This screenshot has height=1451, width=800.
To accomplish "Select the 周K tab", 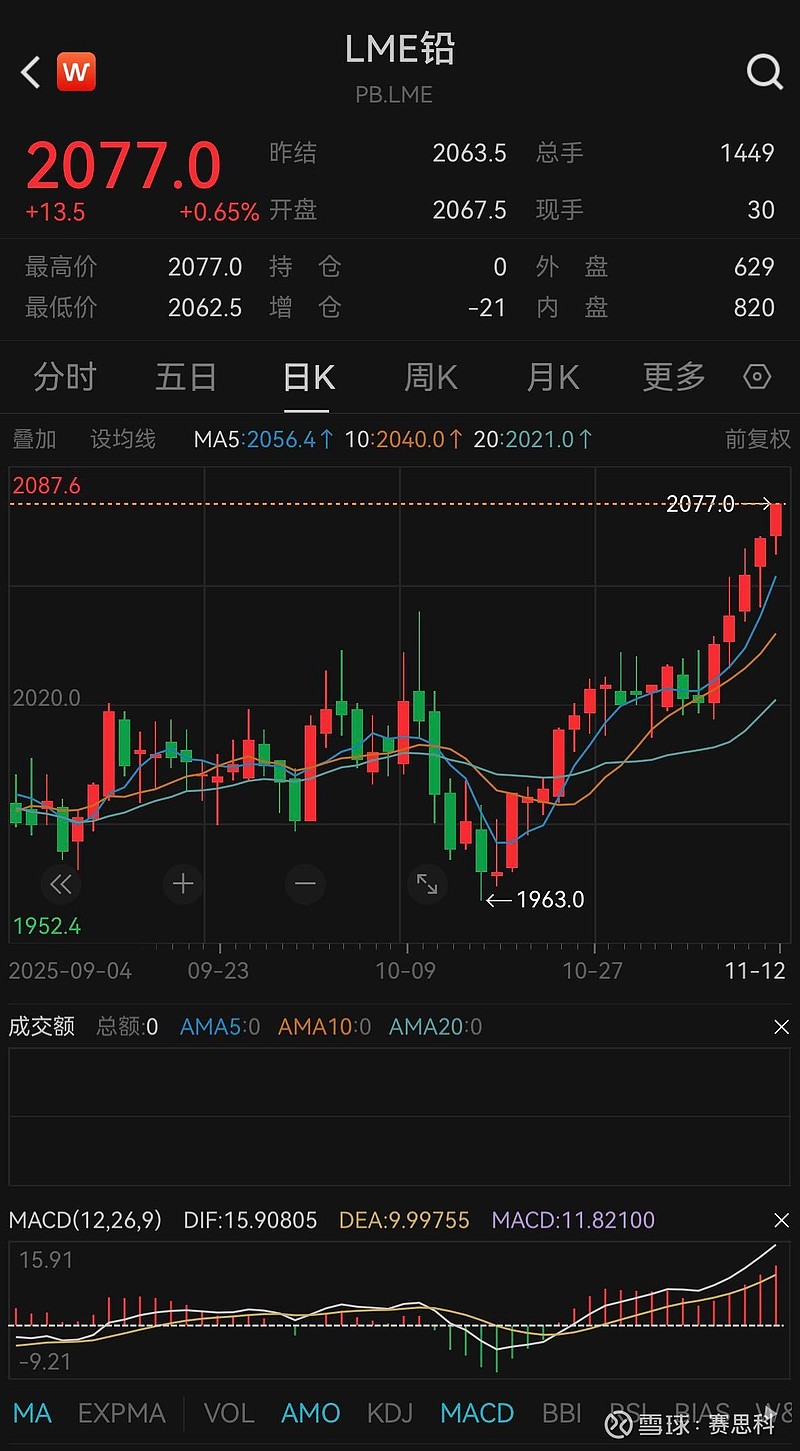I will point(430,377).
